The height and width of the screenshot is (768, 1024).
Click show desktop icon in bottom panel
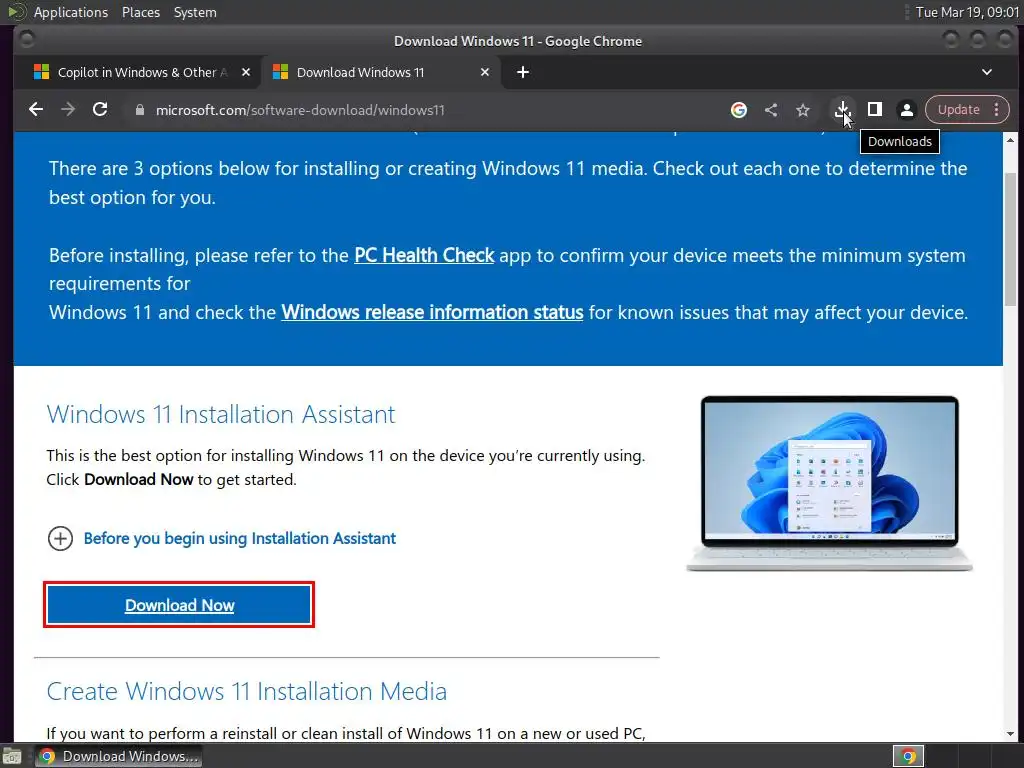[x=12, y=756]
